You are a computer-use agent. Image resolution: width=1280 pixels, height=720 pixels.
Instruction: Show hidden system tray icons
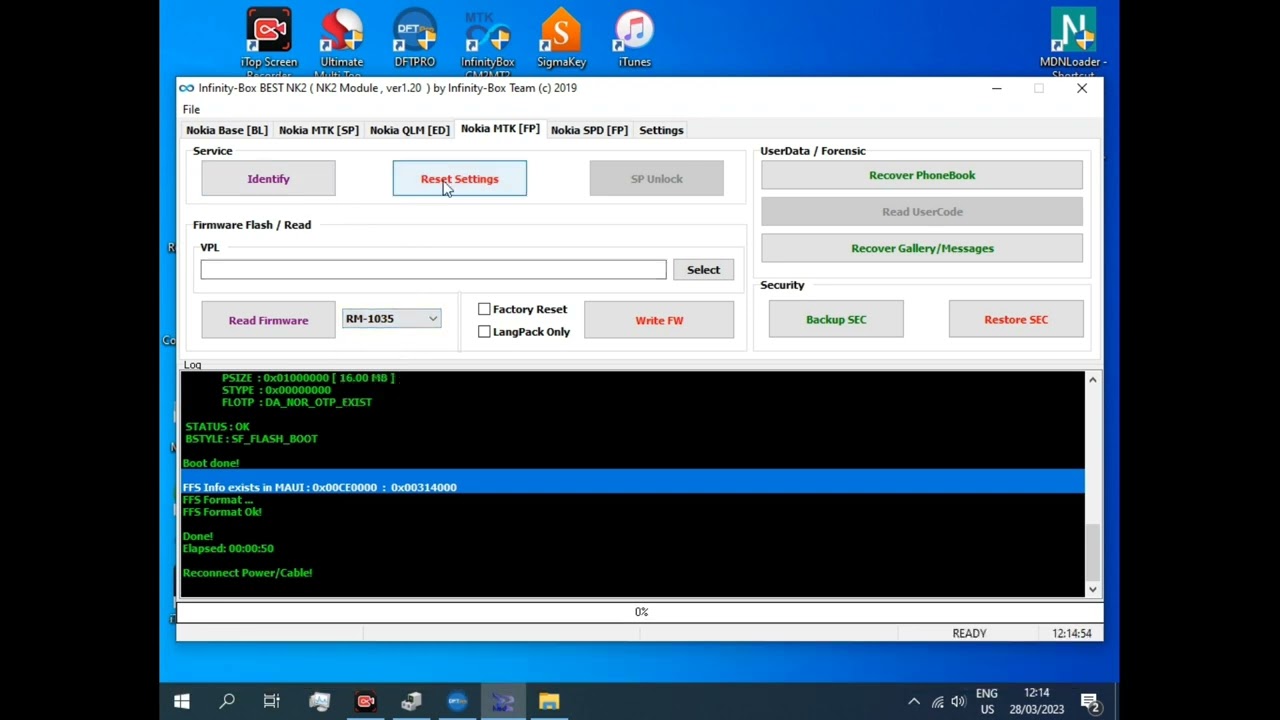914,702
